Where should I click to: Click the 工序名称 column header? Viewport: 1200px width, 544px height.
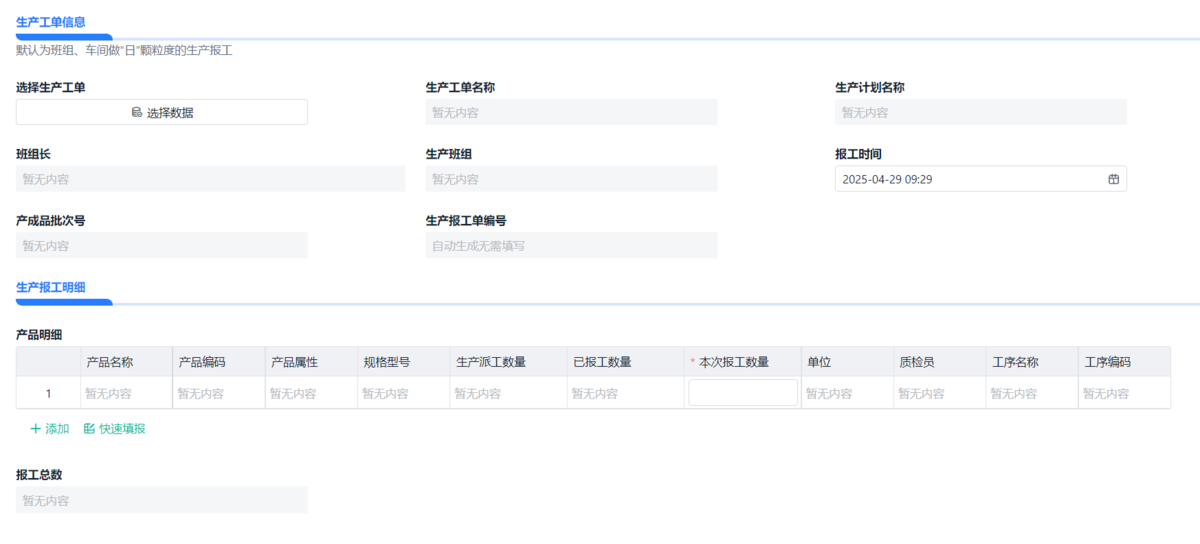(1032, 362)
